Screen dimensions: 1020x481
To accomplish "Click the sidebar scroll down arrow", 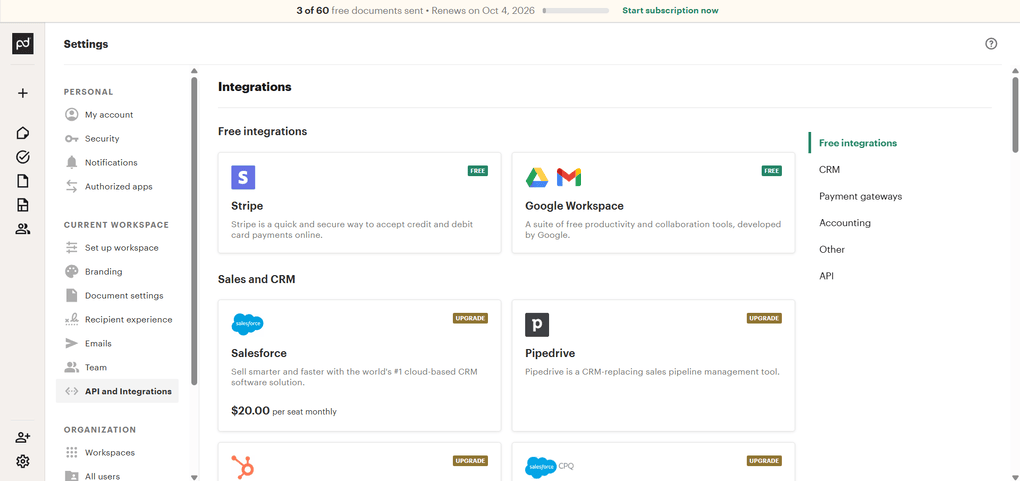I will tap(194, 477).
